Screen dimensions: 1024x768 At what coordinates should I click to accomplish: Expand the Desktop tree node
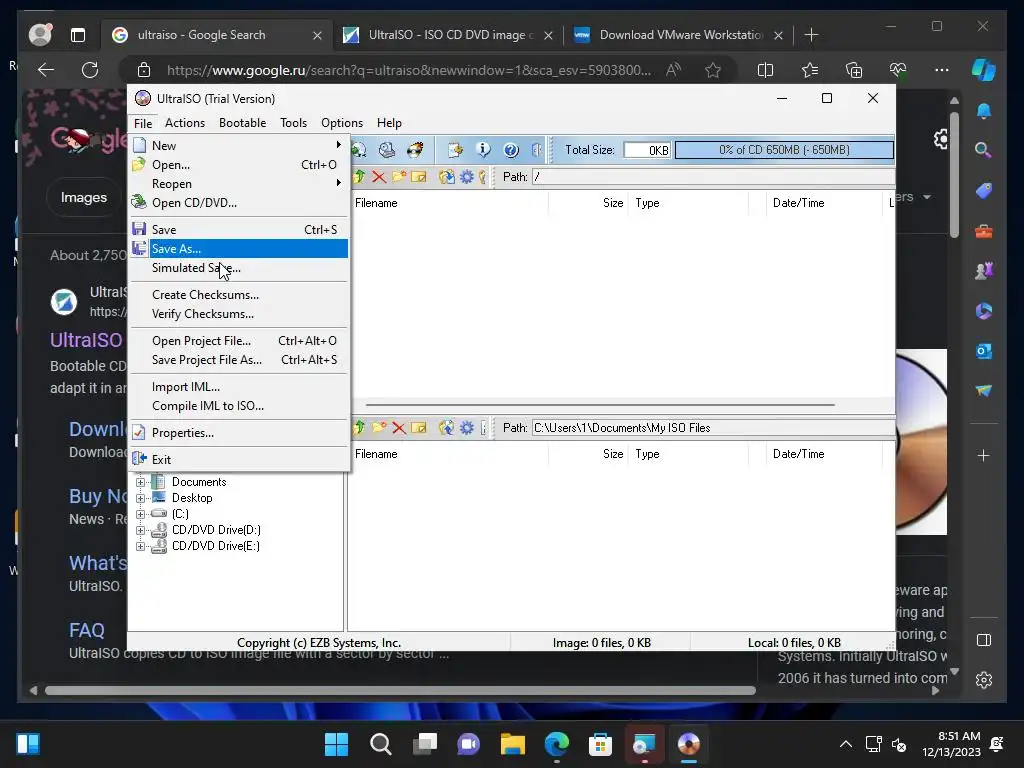pyautogui.click(x=140, y=498)
